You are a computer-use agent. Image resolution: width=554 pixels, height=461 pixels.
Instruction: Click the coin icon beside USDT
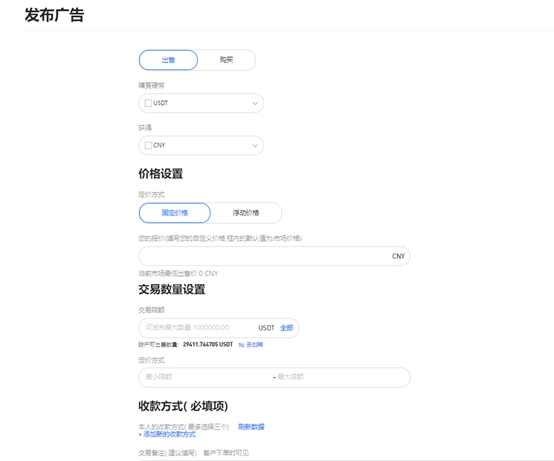[x=148, y=103]
